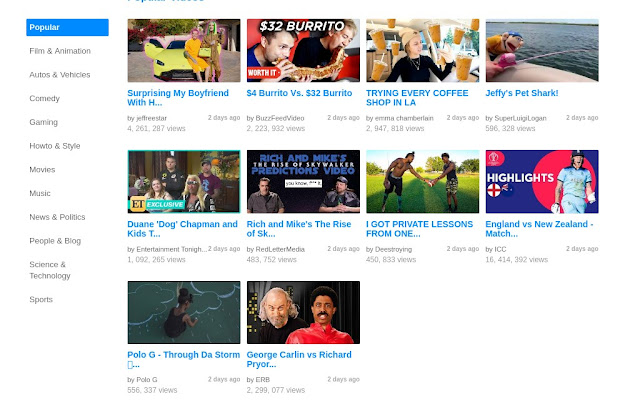640x404 pixels.
Task: Click the '596, 328 views' count
Action: point(510,129)
